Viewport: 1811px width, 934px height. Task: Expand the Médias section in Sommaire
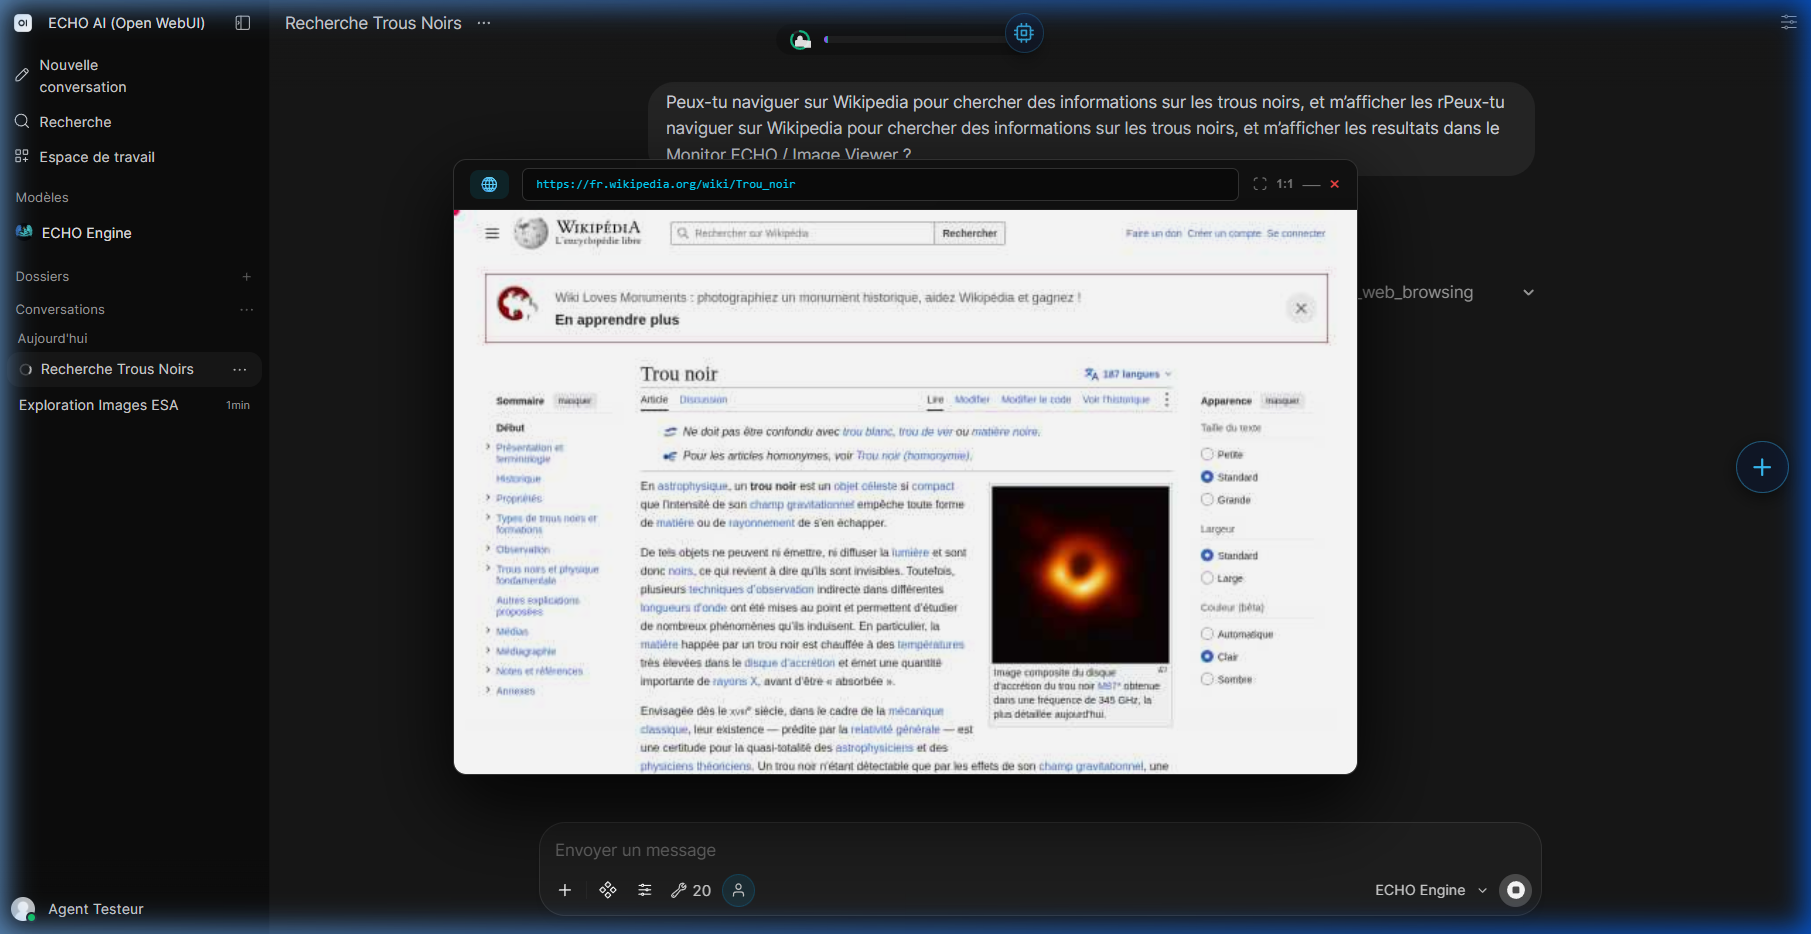[x=488, y=631]
